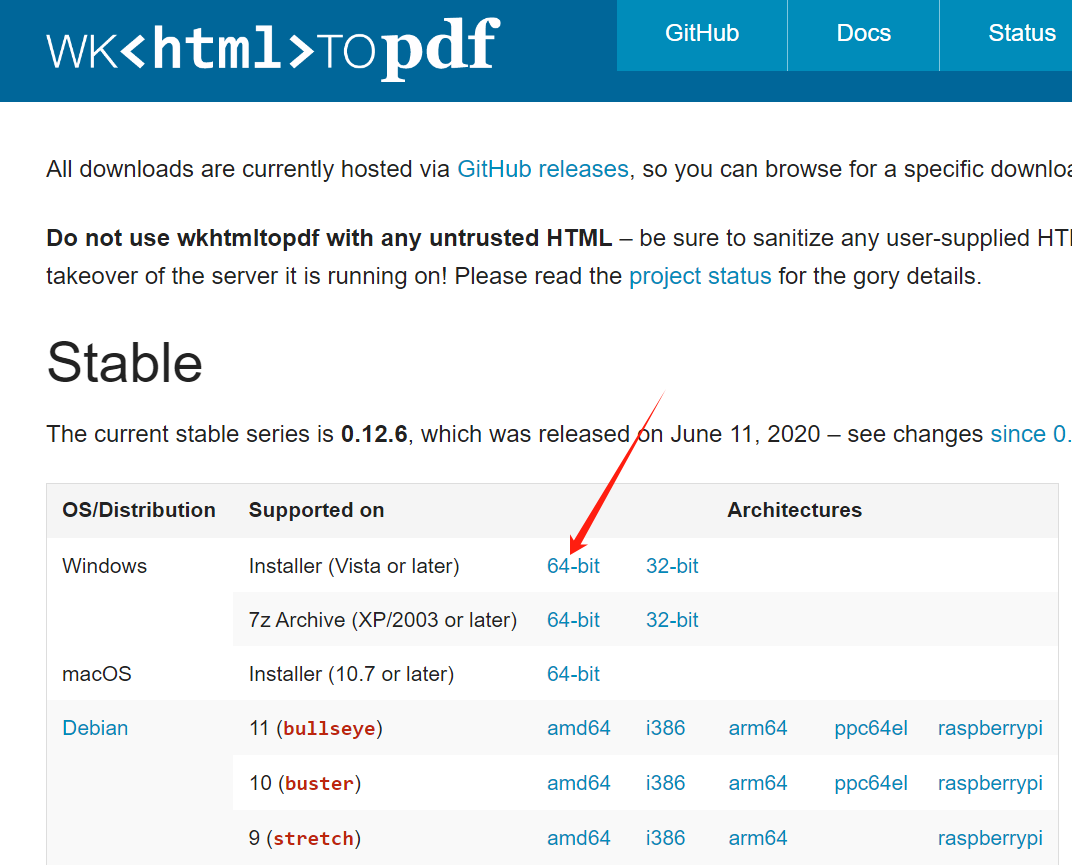Download Debian 10 buster amd64 package
1072x865 pixels.
pyautogui.click(x=578, y=783)
